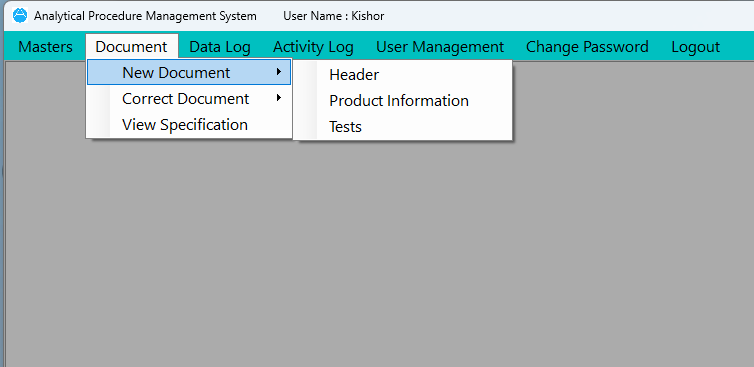Image resolution: width=754 pixels, height=367 pixels.
Task: Select Change Password in the menu bar
Action: [x=587, y=47]
